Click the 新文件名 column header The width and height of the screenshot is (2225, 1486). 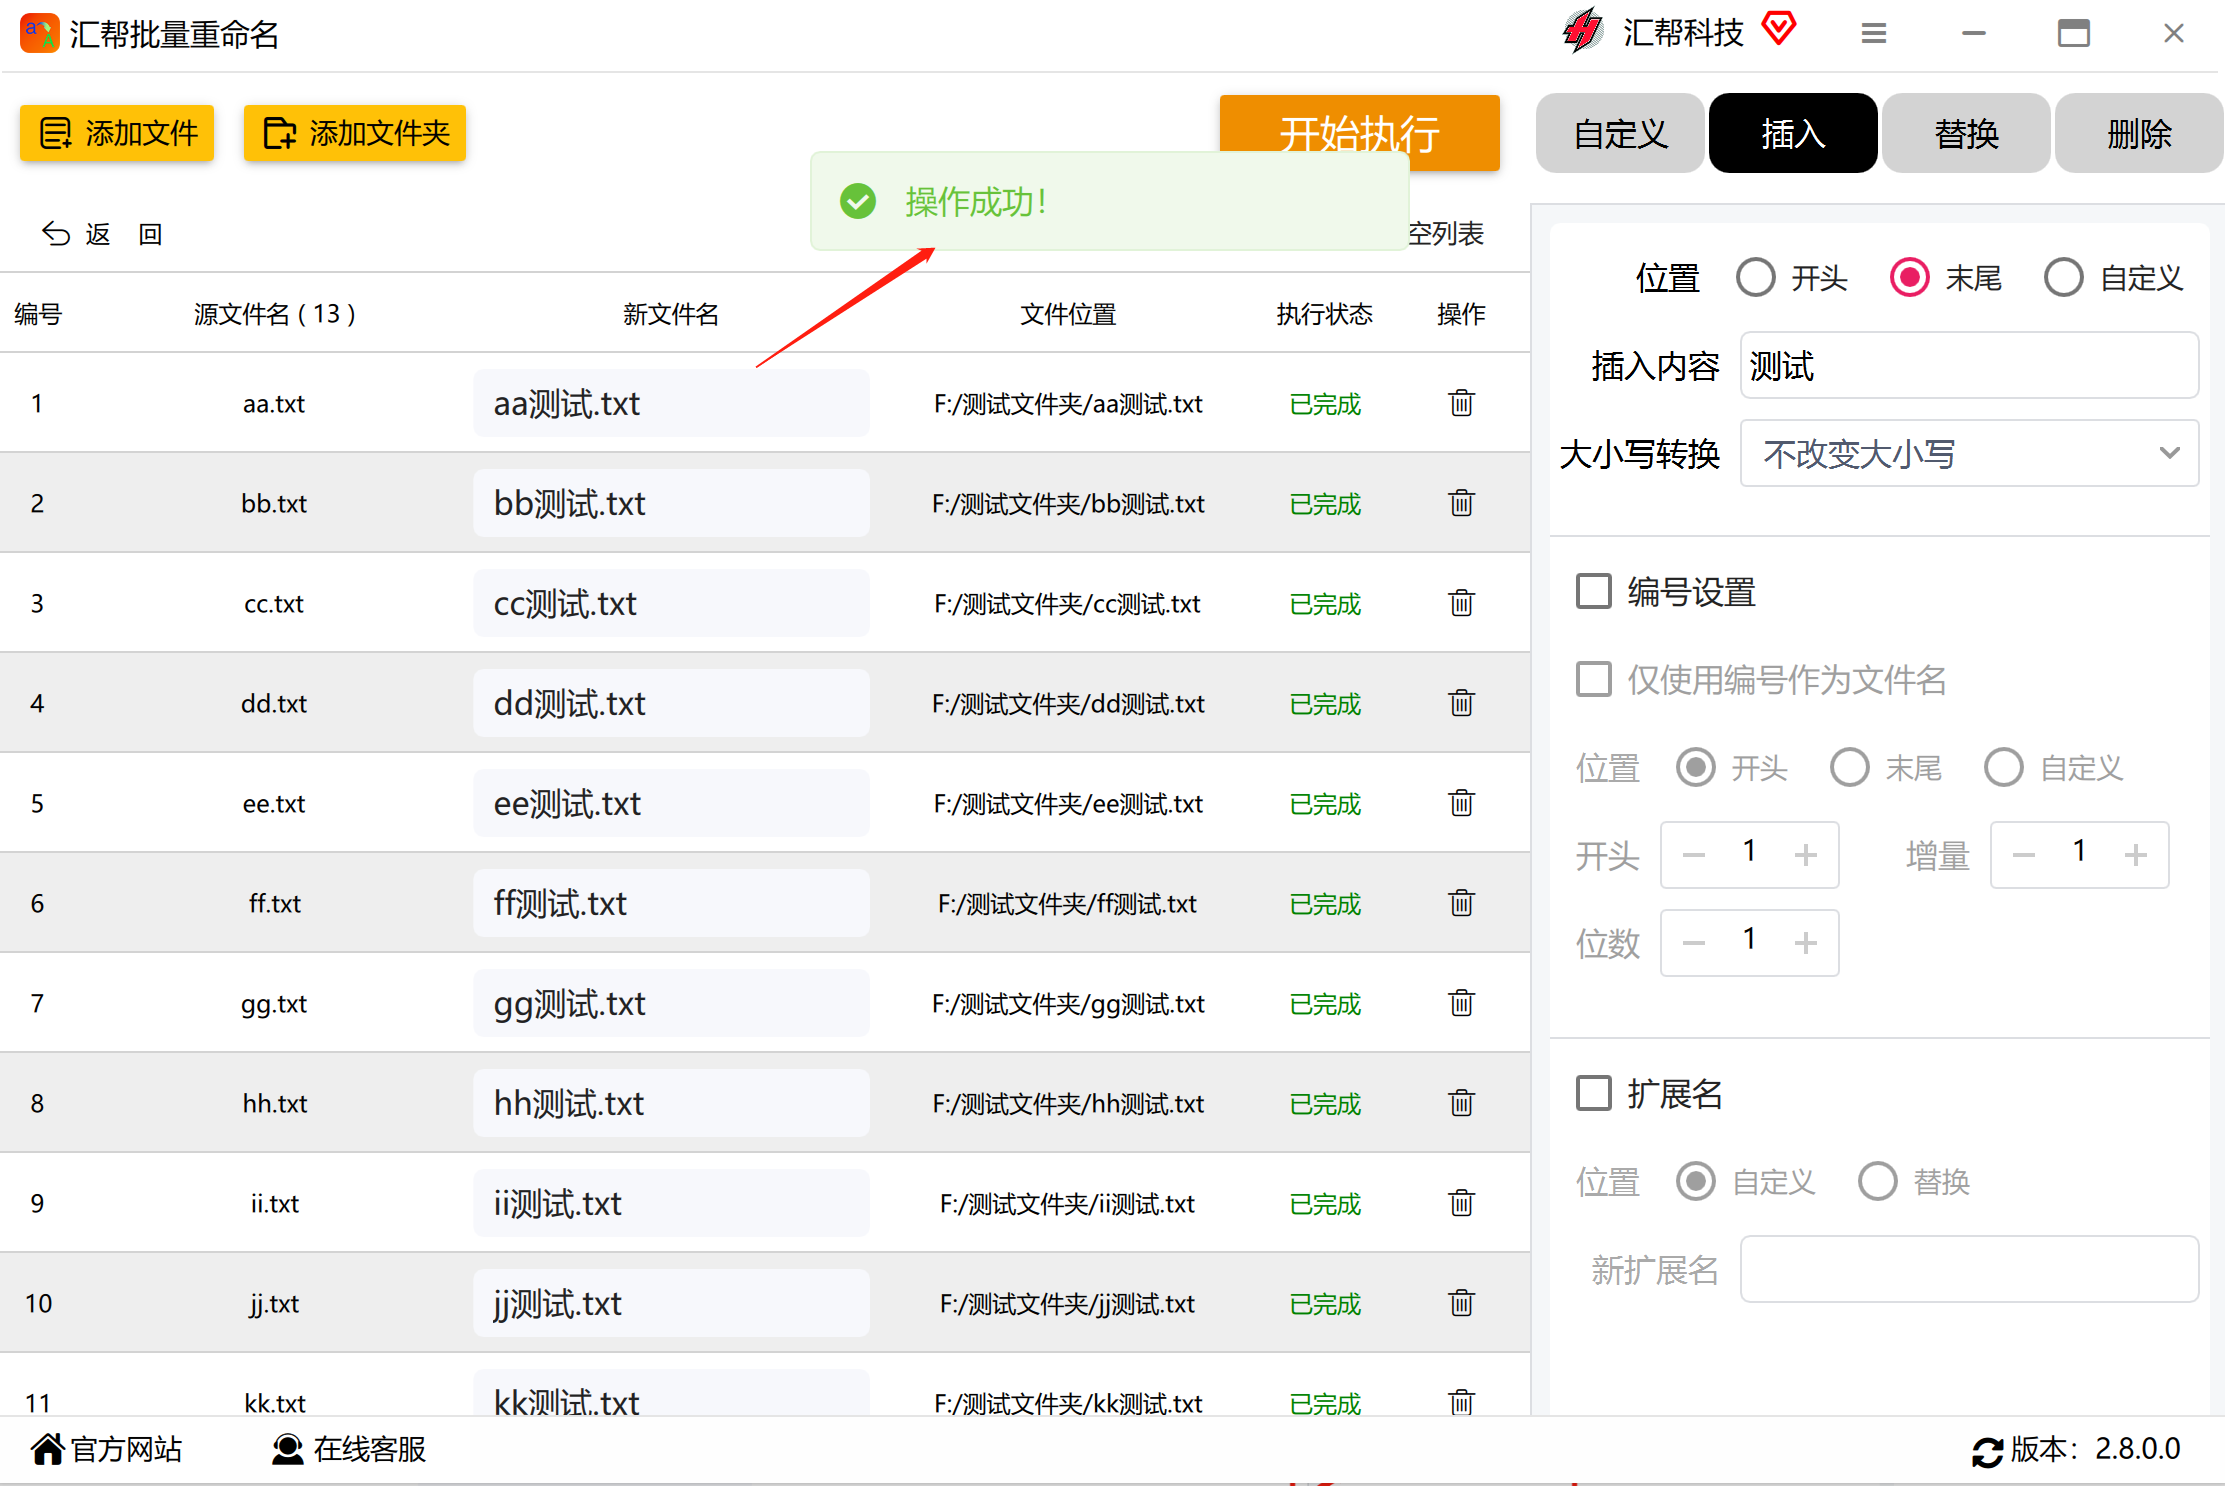pos(671,314)
